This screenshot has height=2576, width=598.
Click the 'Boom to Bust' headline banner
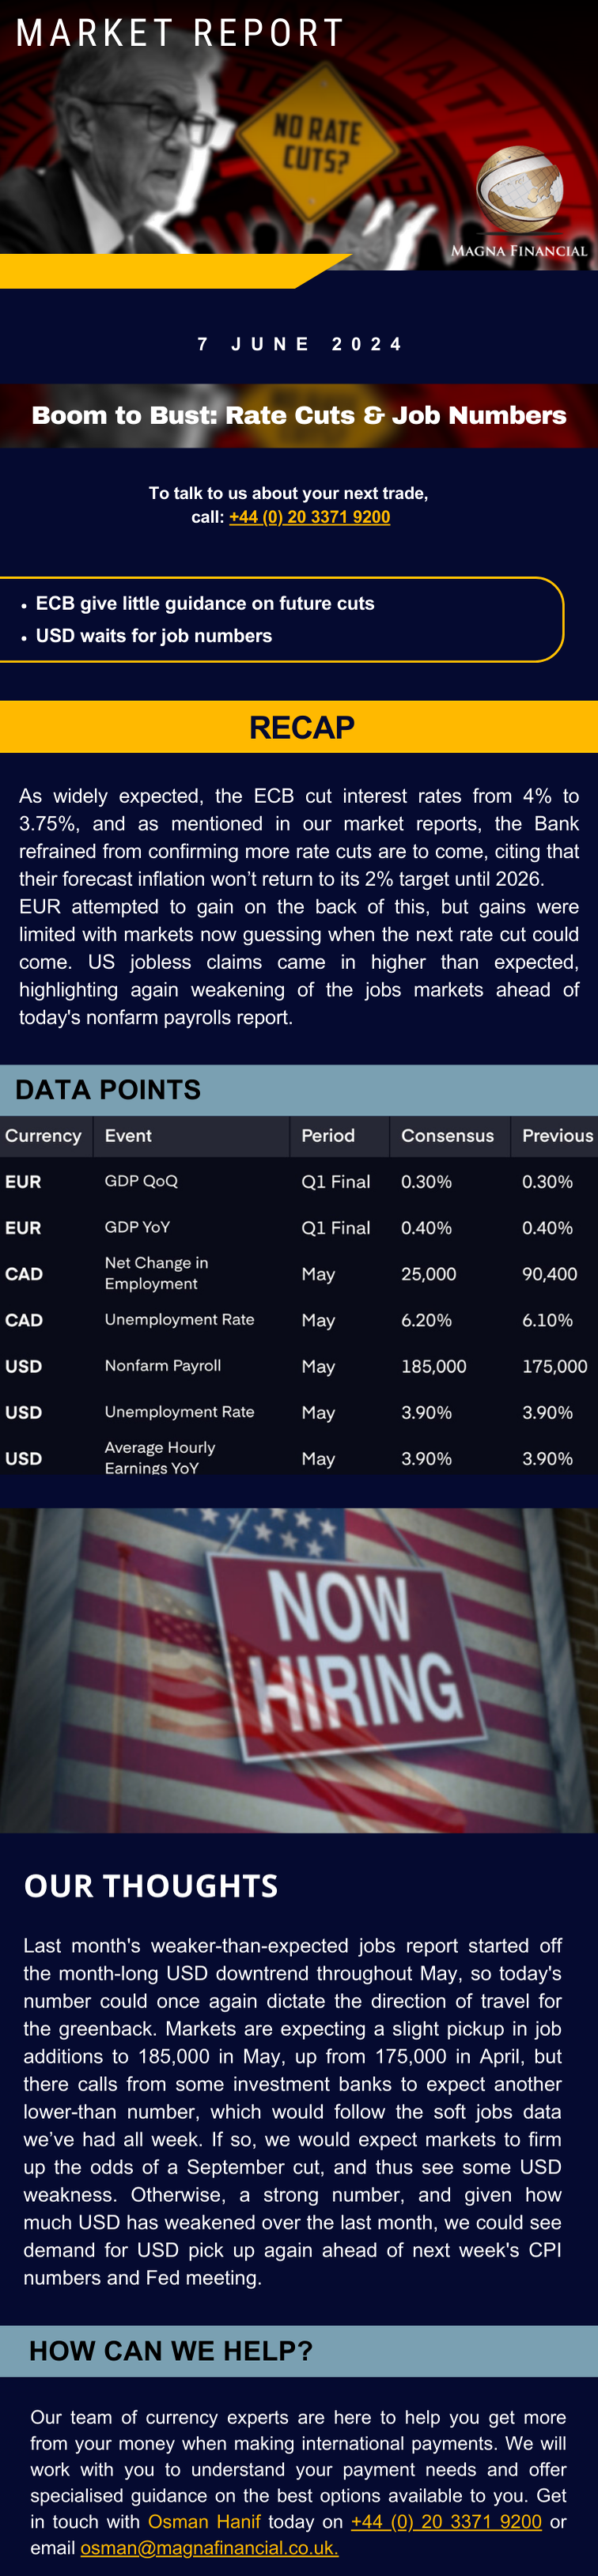click(299, 416)
